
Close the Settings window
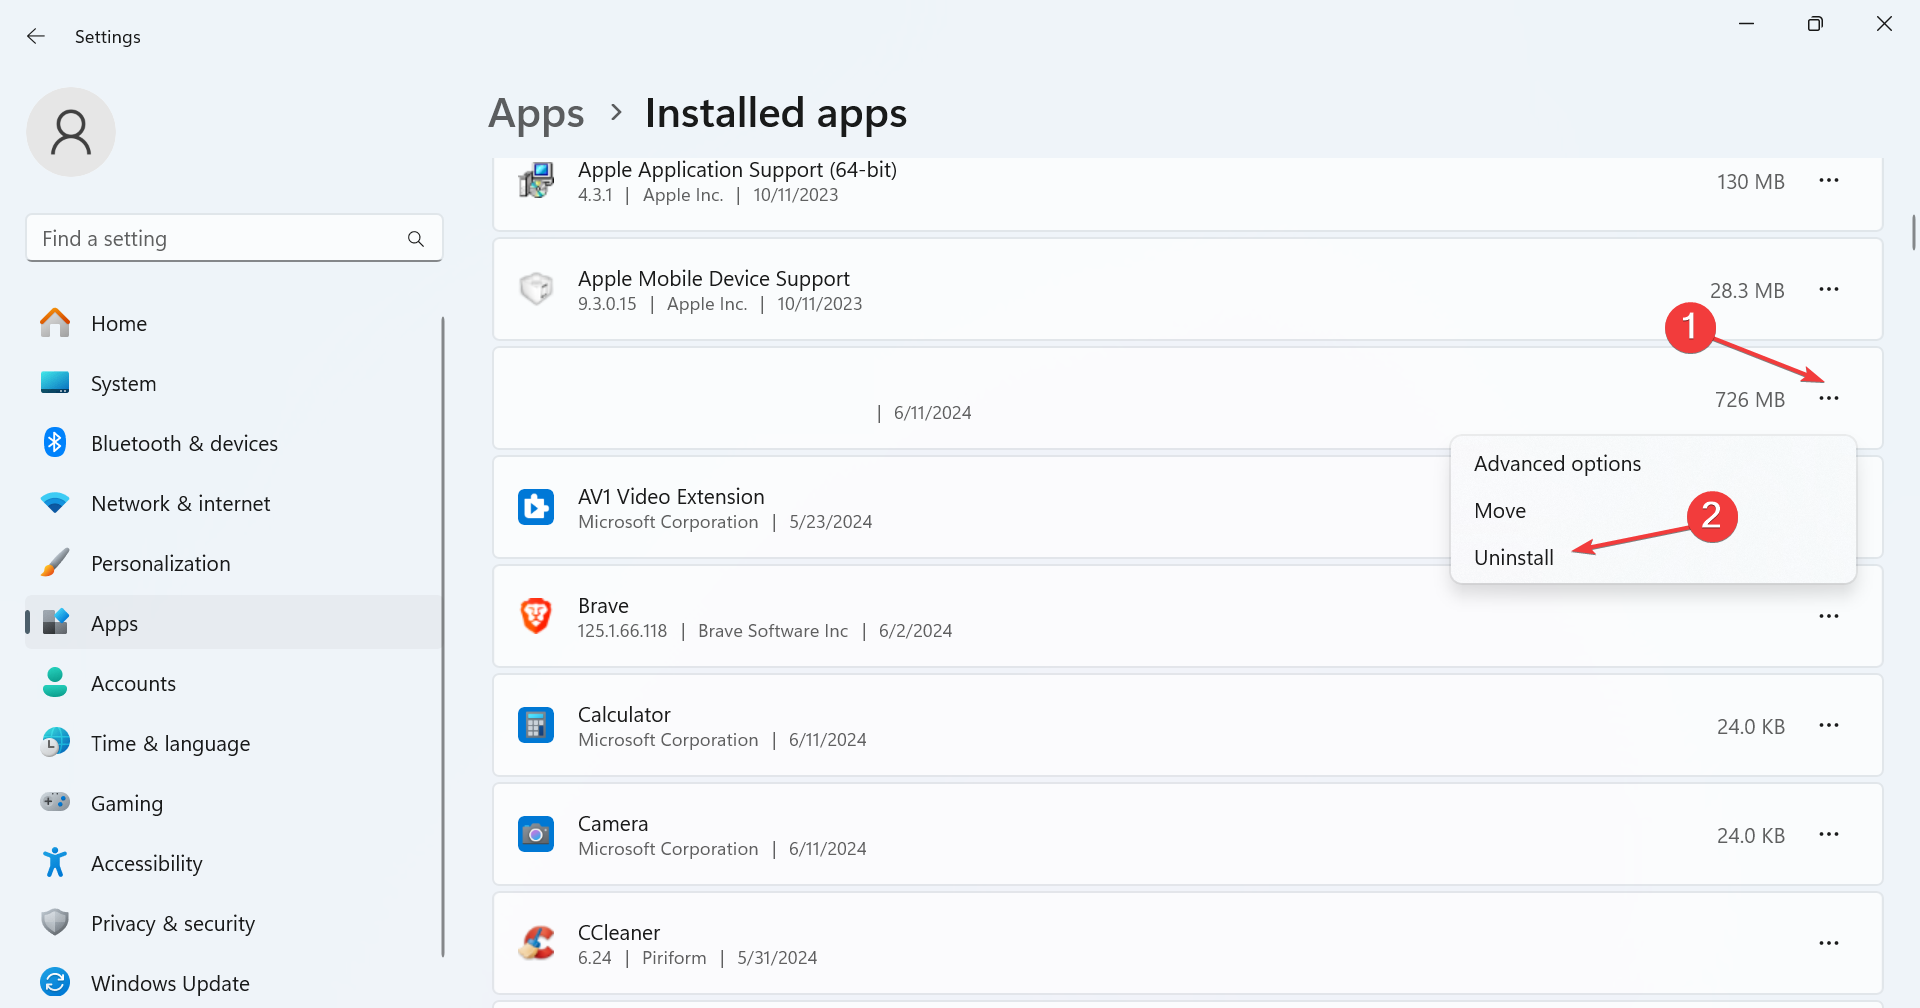pos(1884,24)
